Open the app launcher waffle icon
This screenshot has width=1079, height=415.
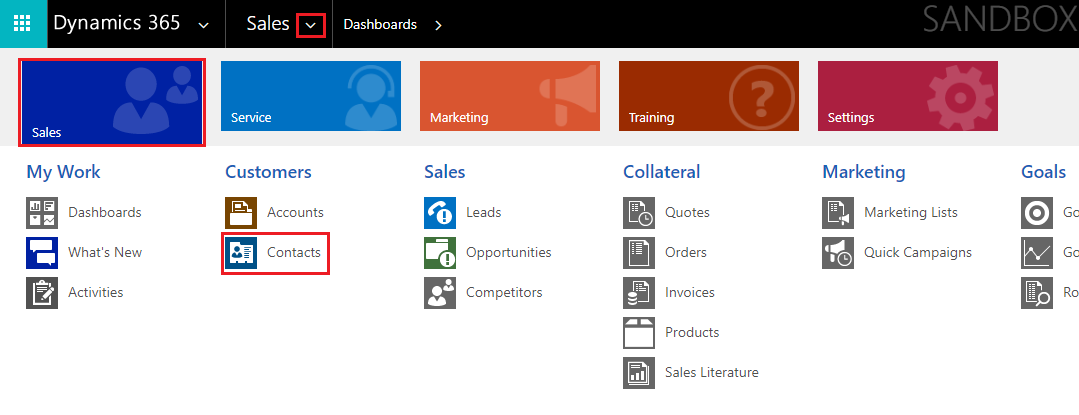point(23,24)
